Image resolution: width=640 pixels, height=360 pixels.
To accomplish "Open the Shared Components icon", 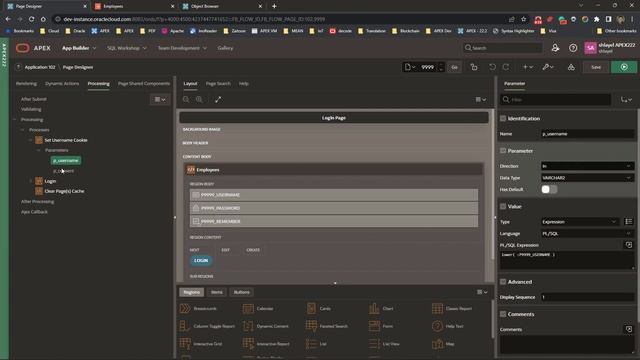I will pyautogui.click(x=571, y=67).
